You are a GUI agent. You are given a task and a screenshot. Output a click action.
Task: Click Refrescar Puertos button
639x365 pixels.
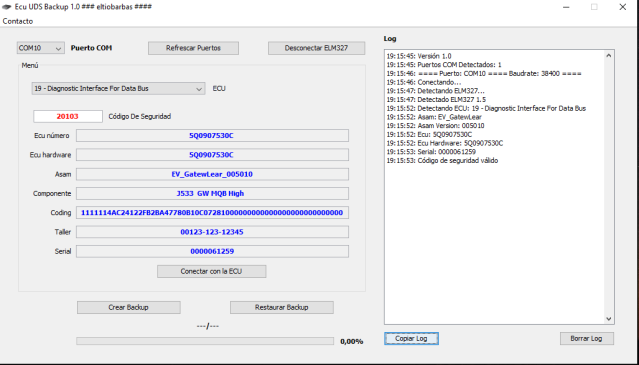[x=193, y=48]
